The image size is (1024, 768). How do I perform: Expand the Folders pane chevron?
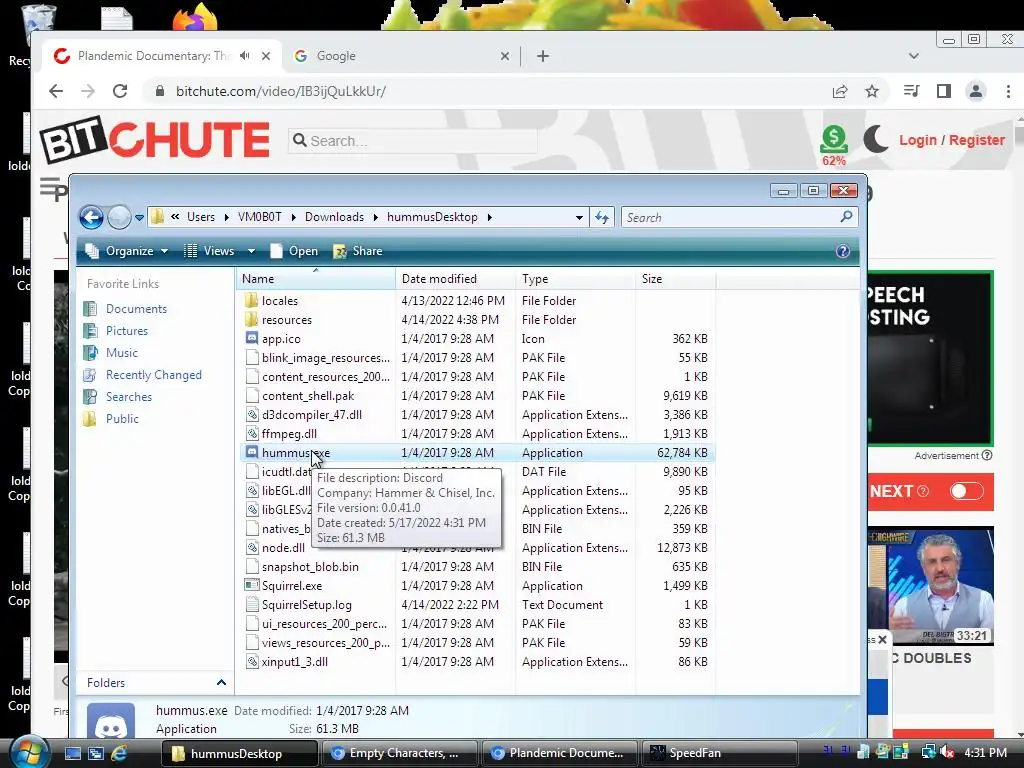click(x=221, y=682)
